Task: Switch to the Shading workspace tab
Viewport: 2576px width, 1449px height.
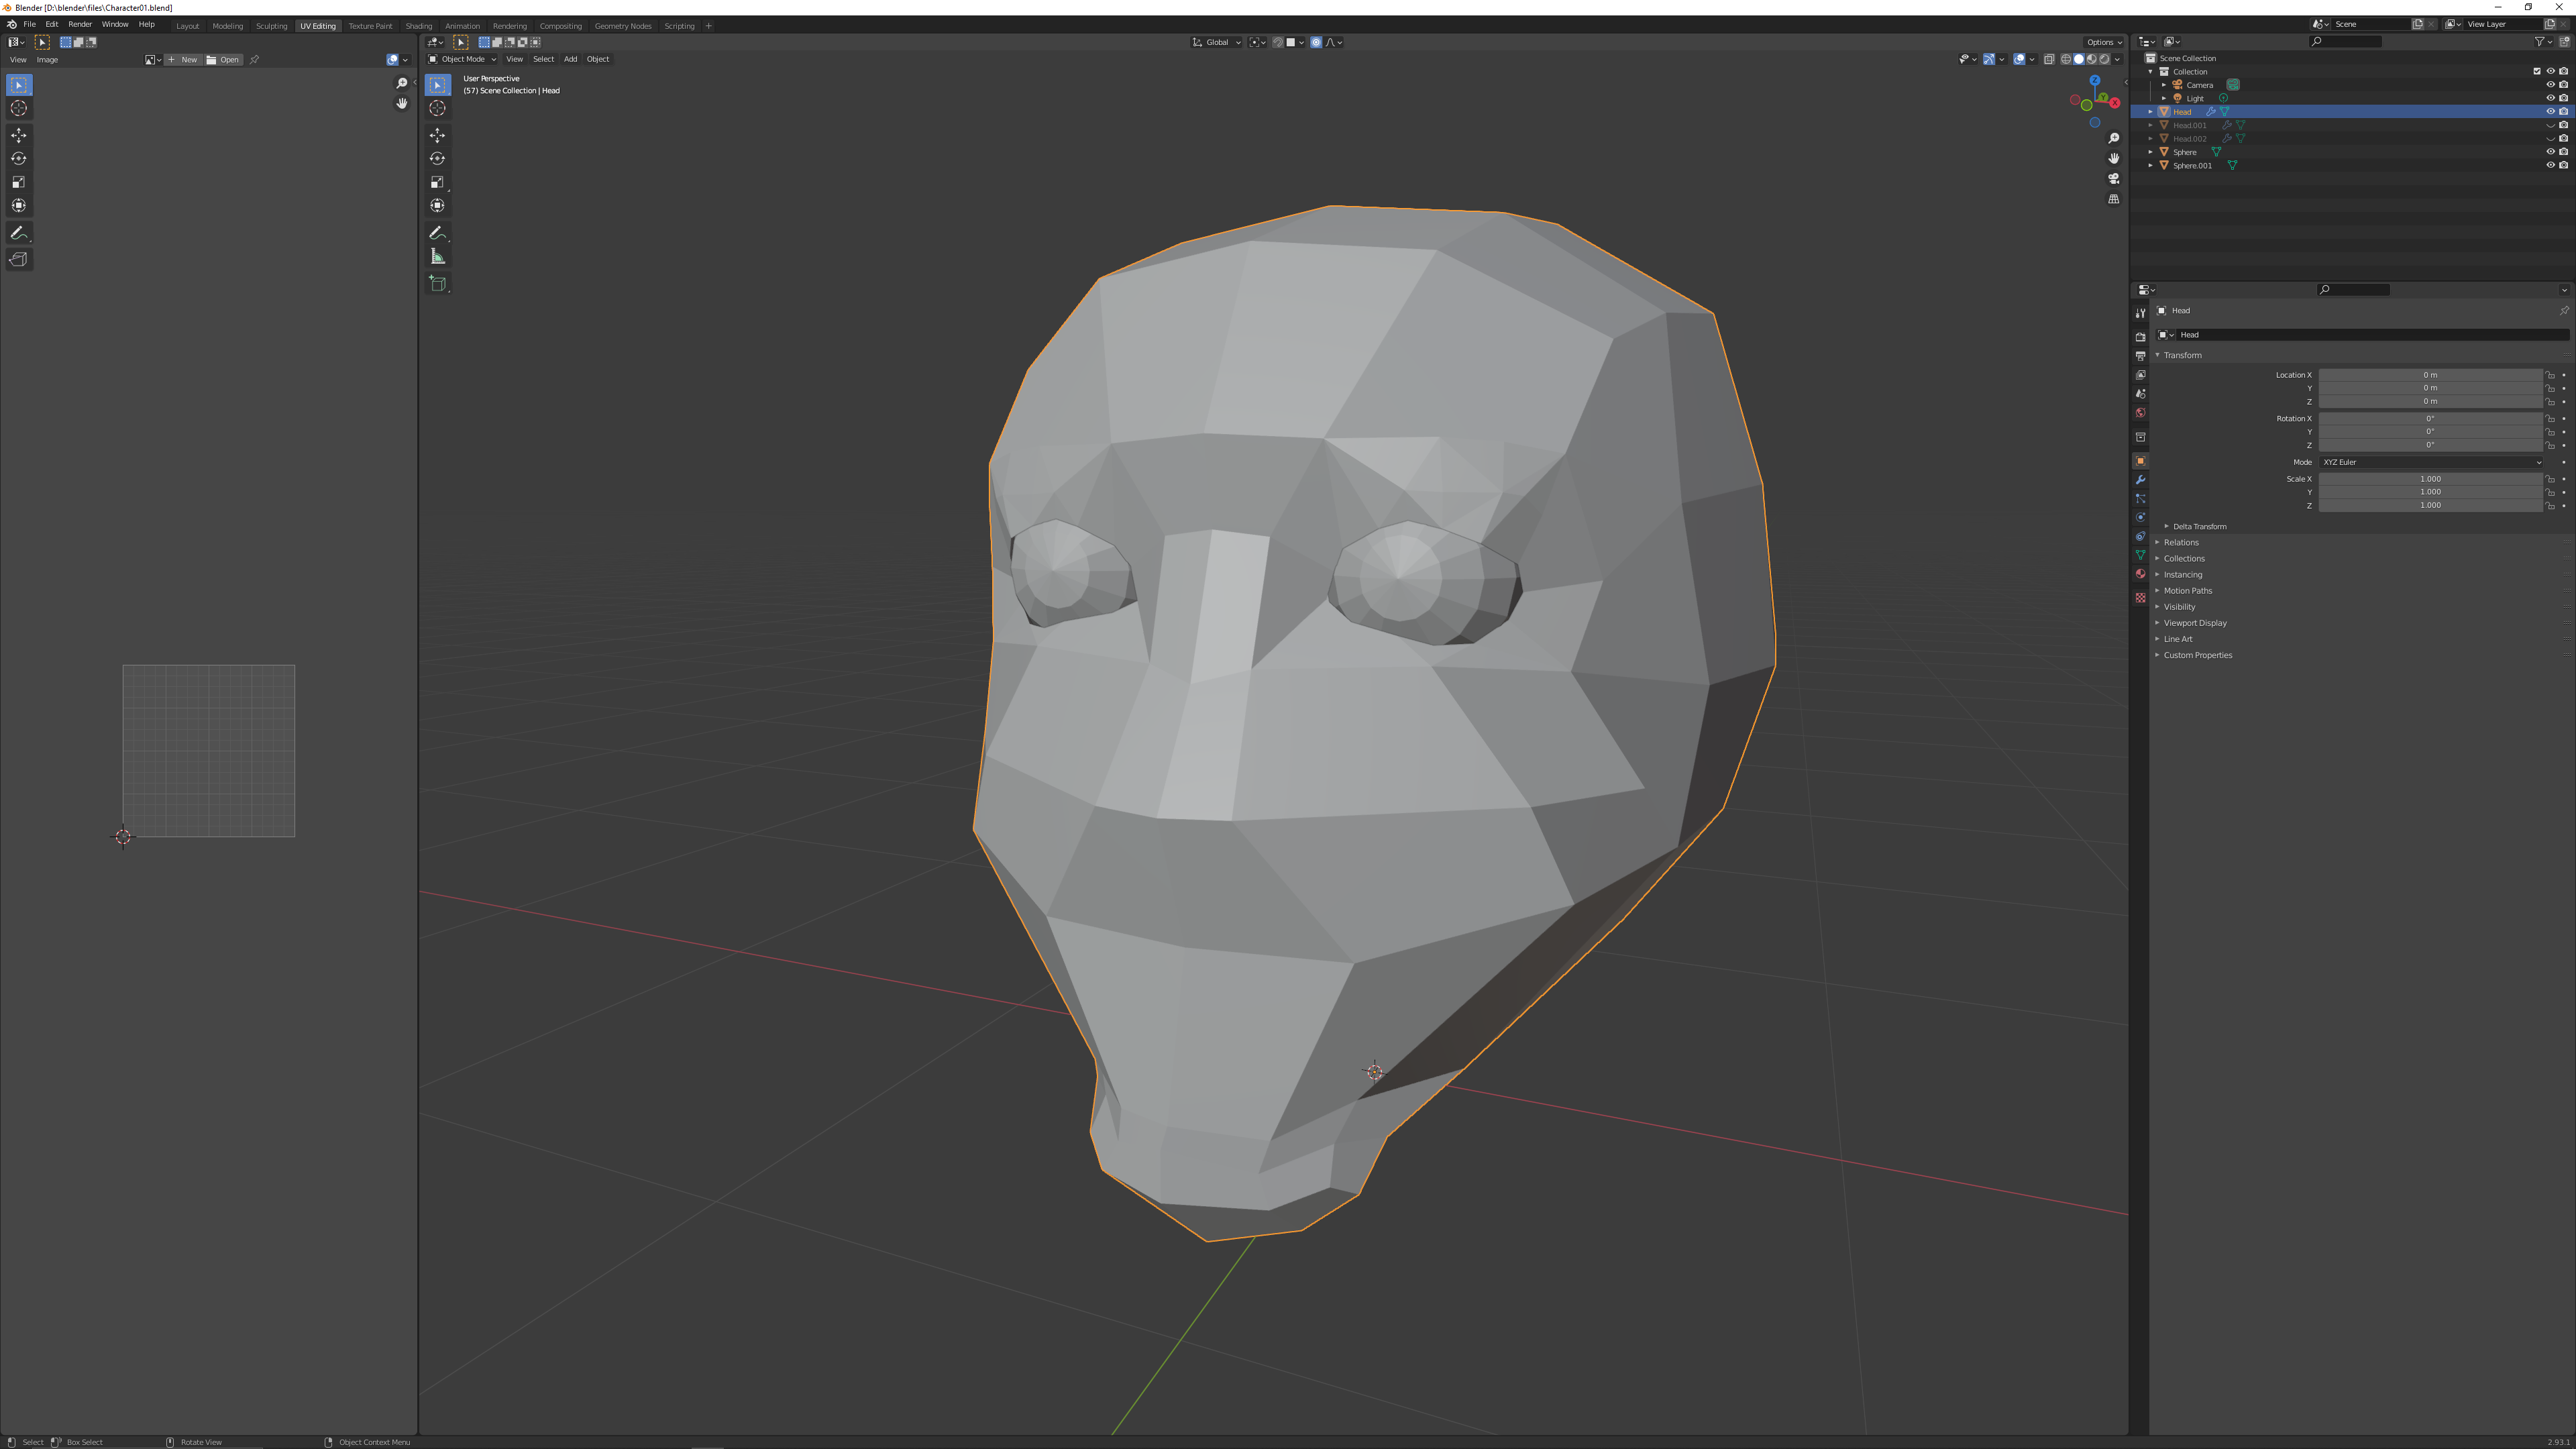Action: [x=418, y=26]
